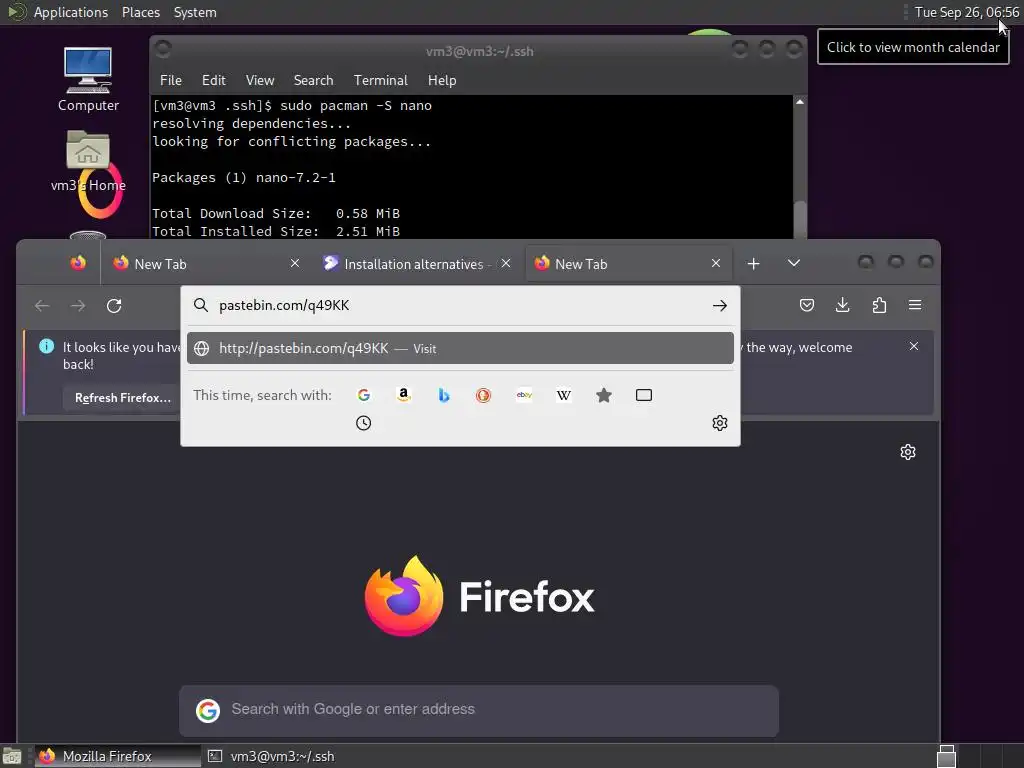This screenshot has width=1024, height=768.
Task: Close Installation alternatives tab
Action: pos(506,263)
